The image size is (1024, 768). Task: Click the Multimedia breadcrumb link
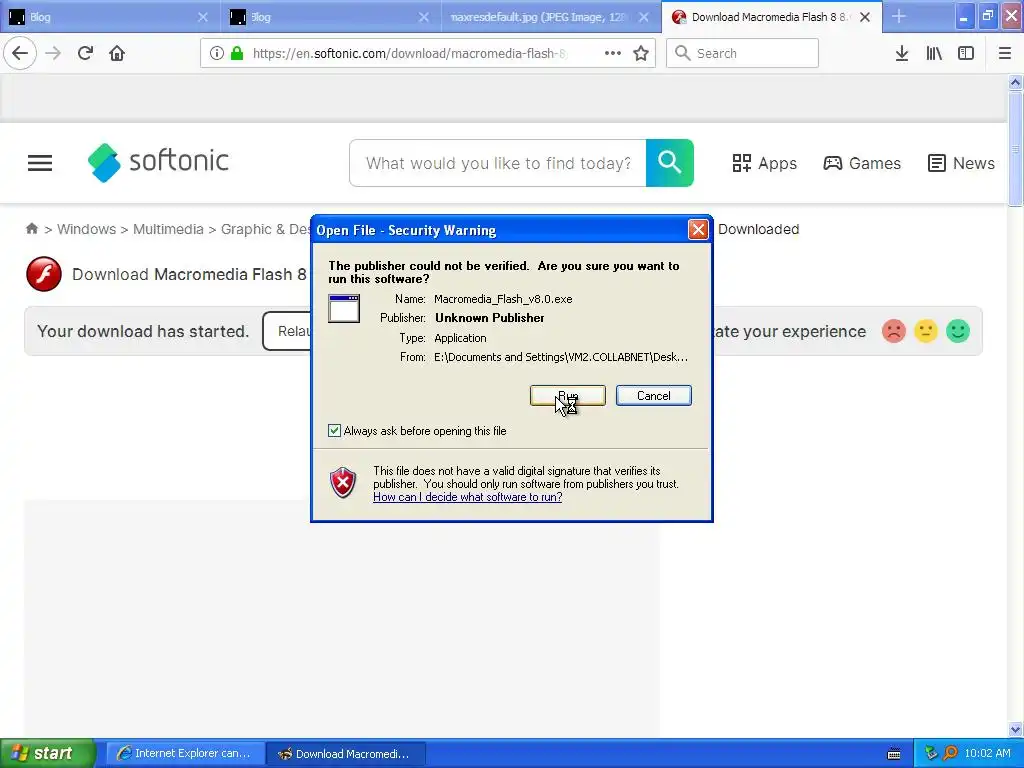coord(168,229)
